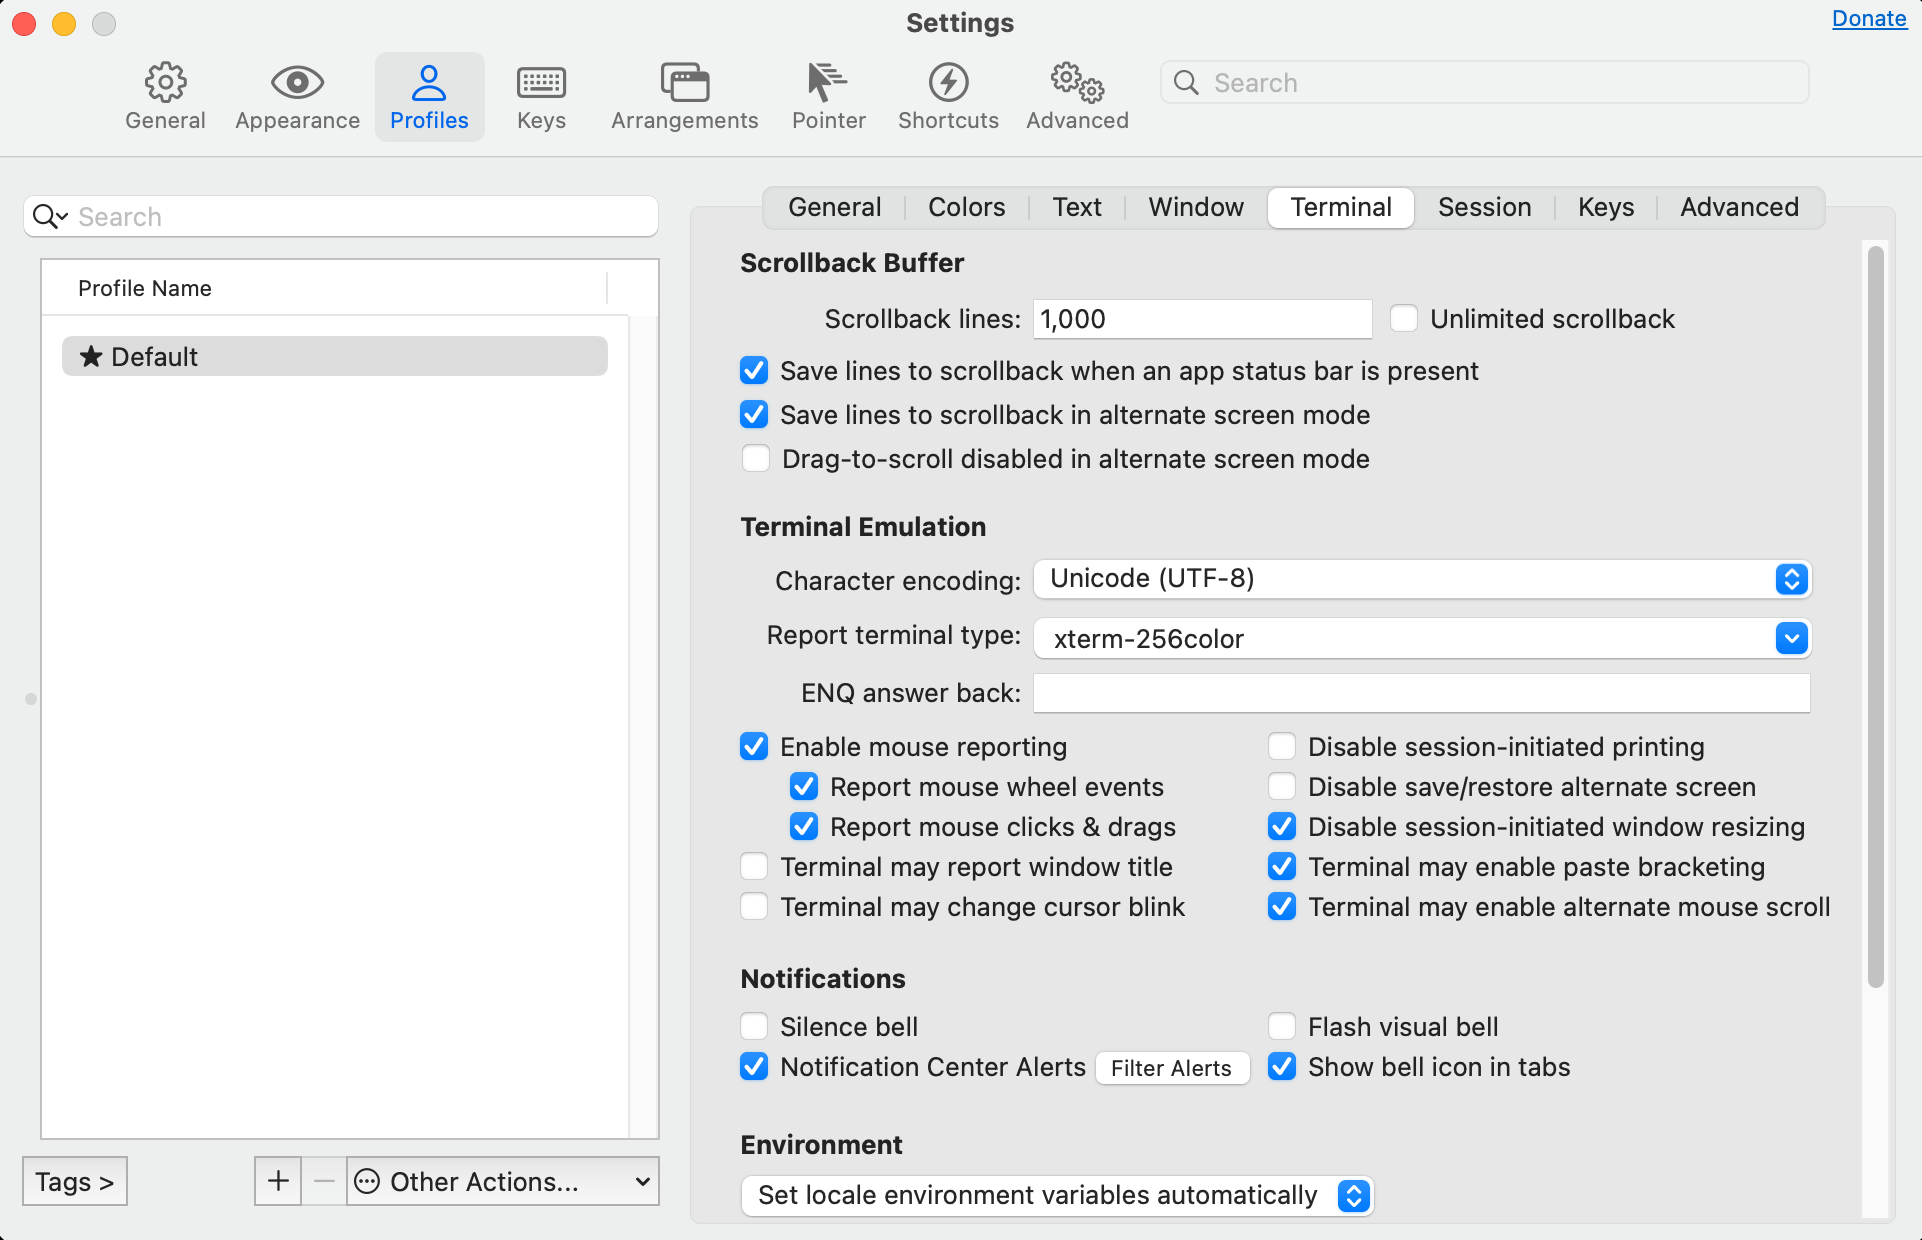Click the Filter Alerts button

[1171, 1068]
